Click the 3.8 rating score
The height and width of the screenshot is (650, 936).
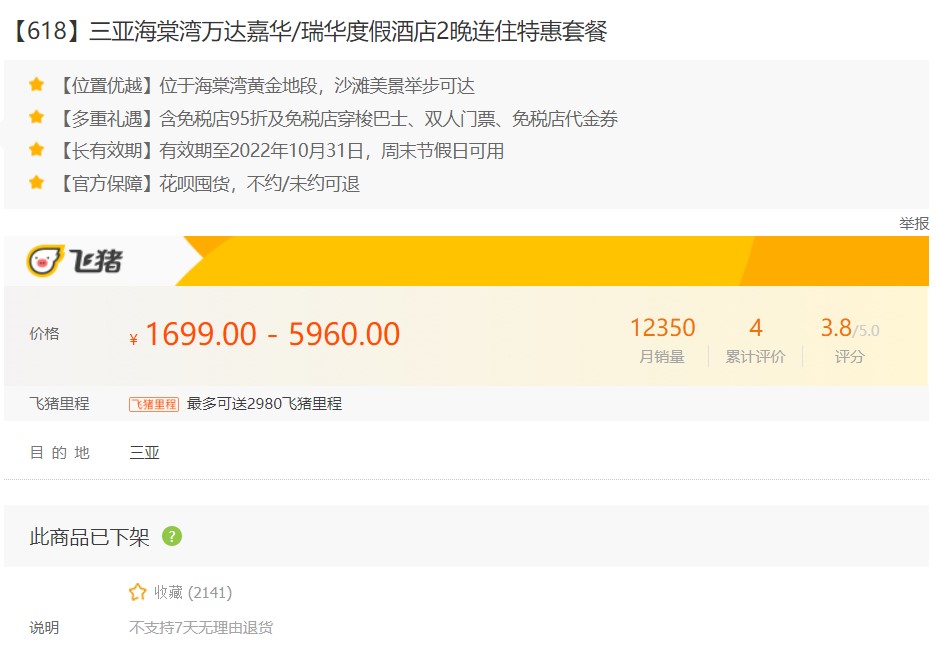836,328
